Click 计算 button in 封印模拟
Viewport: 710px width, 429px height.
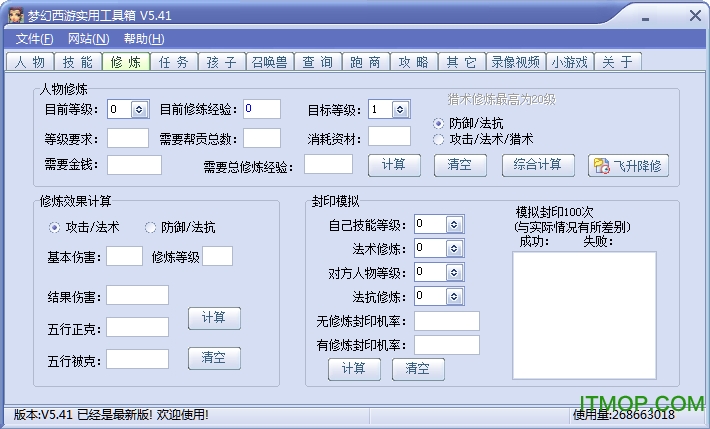354,369
